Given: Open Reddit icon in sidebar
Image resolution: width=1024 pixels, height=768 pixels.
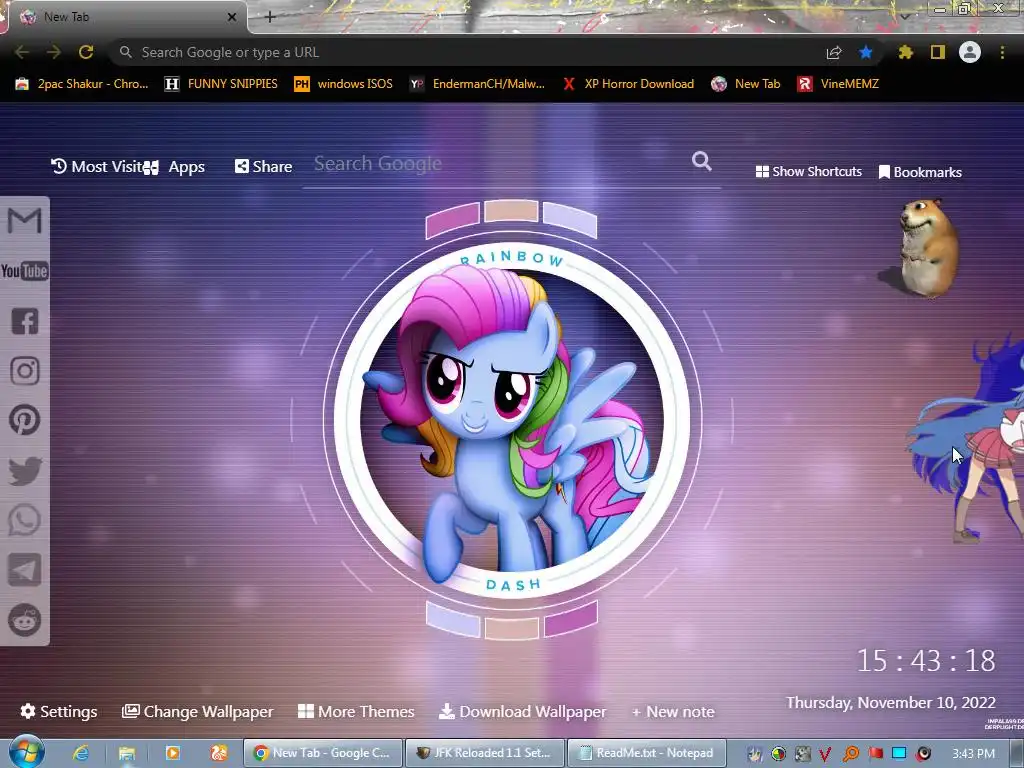Looking at the screenshot, I should pos(25,620).
